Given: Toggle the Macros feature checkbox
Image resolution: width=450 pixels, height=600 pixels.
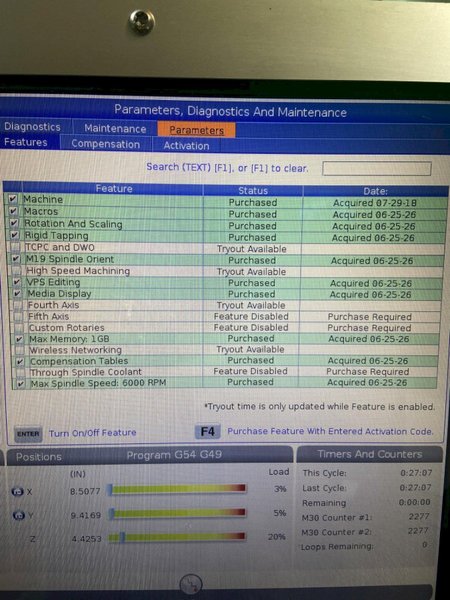Looking at the screenshot, I should (x=14, y=211).
